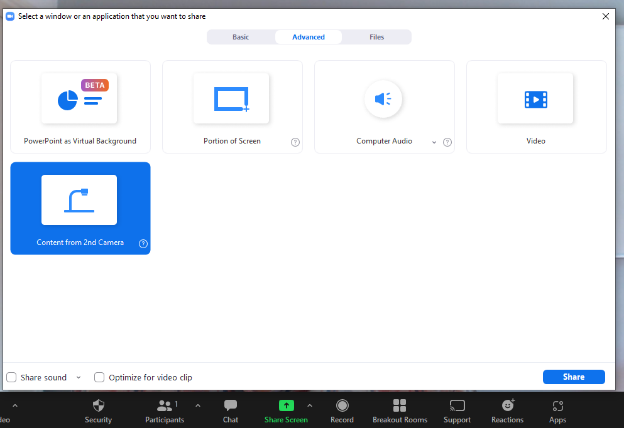Open the Participants panel
The width and height of the screenshot is (624, 428).
[x=164, y=411]
